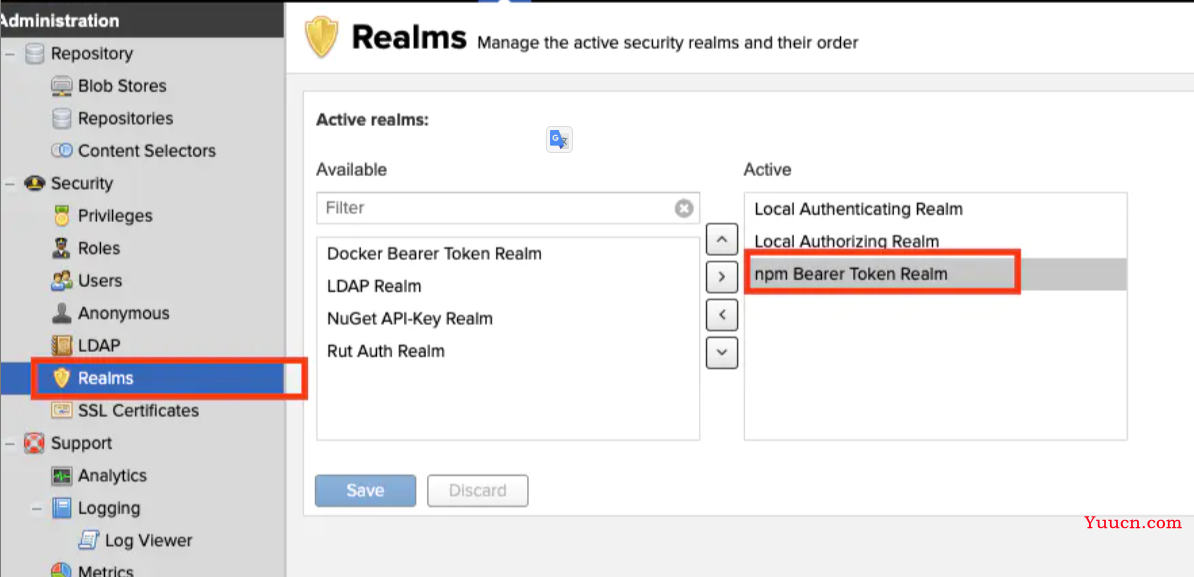Clear the Filter field with x icon
The width and height of the screenshot is (1194, 577).
pyautogui.click(x=684, y=208)
